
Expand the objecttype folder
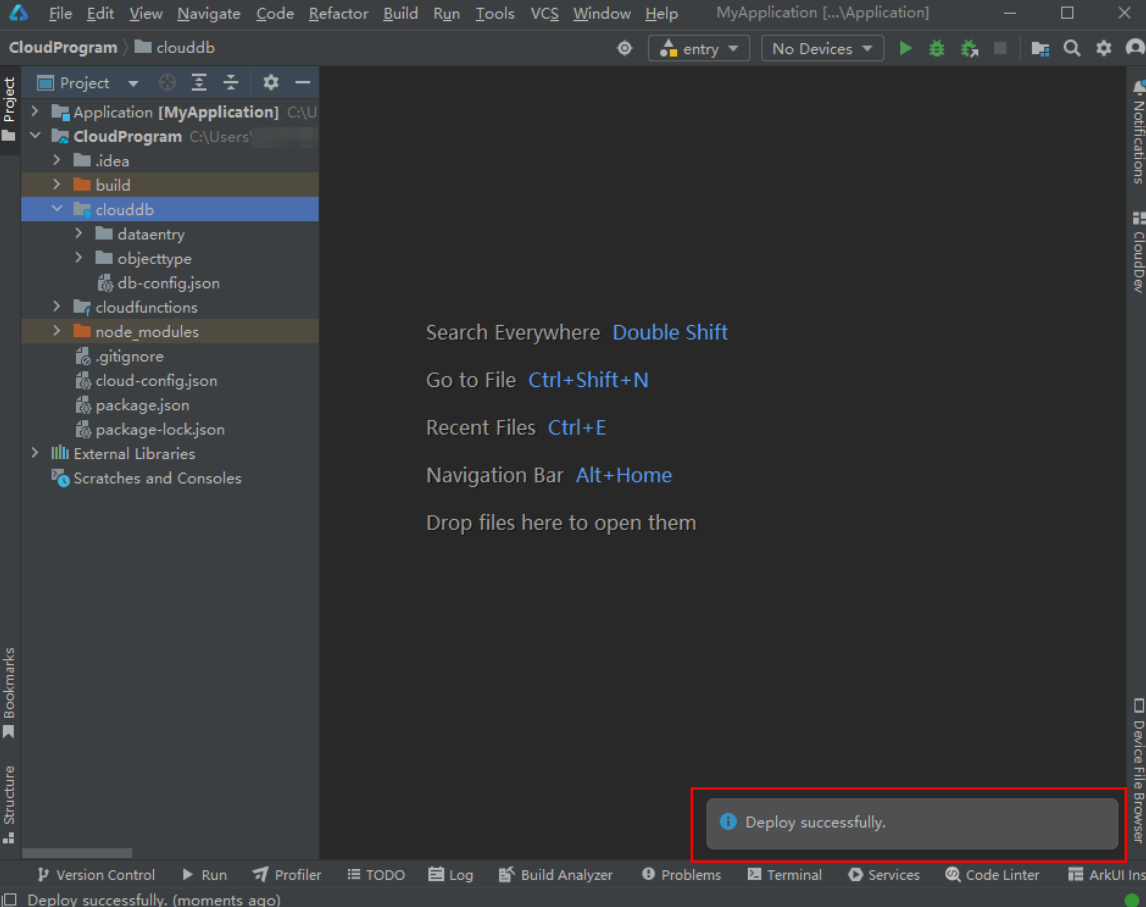pyautogui.click(x=78, y=258)
